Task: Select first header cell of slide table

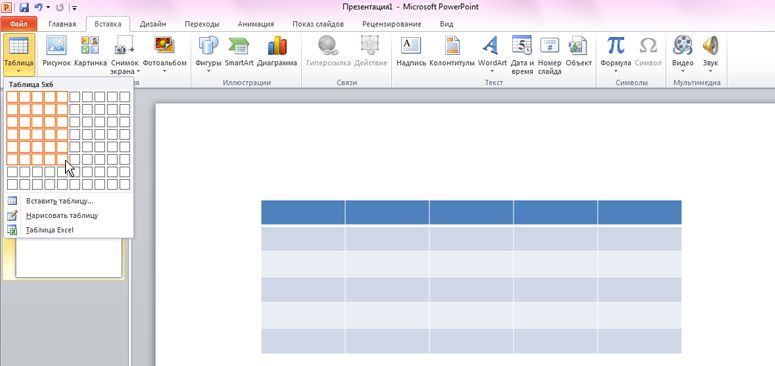Action: tap(303, 212)
